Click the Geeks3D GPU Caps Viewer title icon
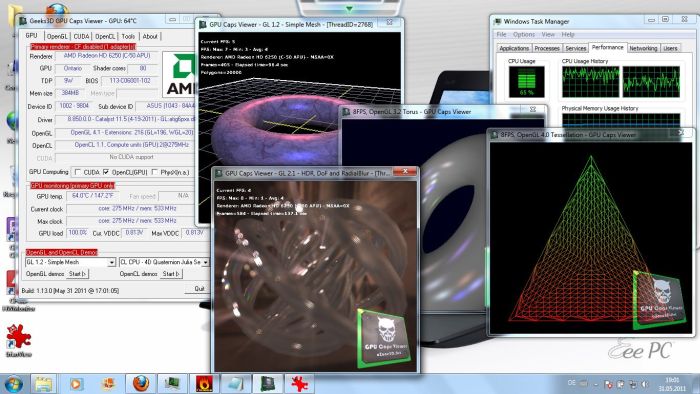Viewport: 700px width, 394px height. [x=22, y=21]
